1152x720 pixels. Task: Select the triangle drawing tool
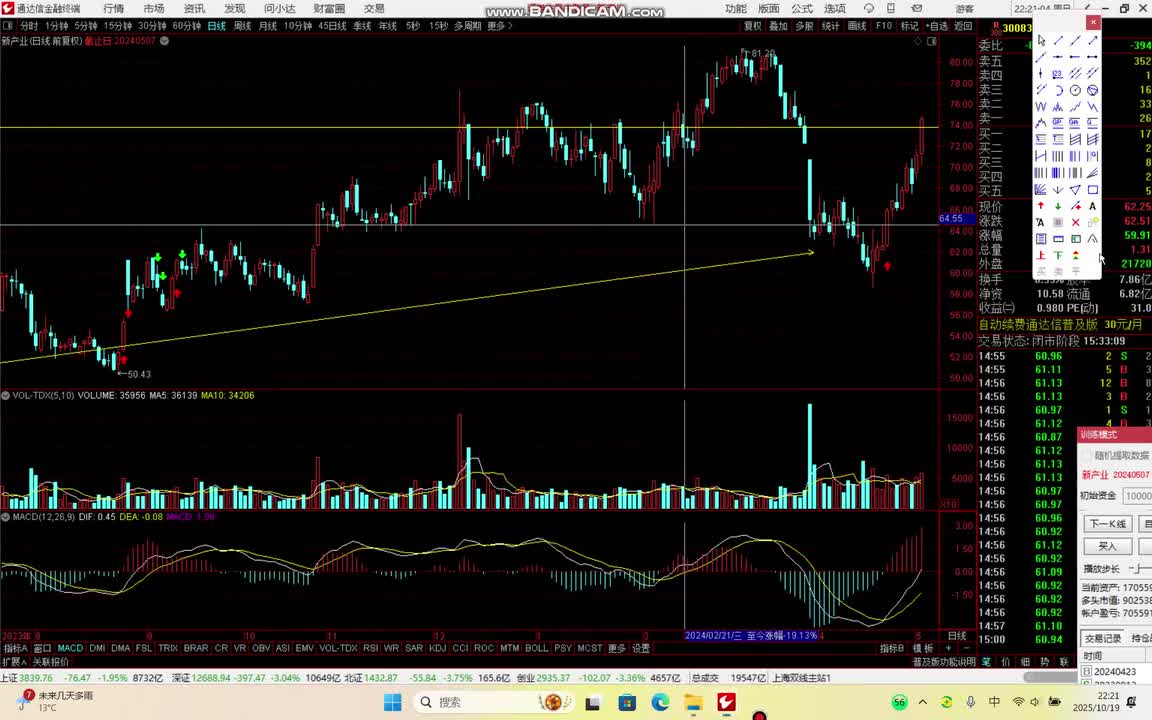(x=1076, y=190)
